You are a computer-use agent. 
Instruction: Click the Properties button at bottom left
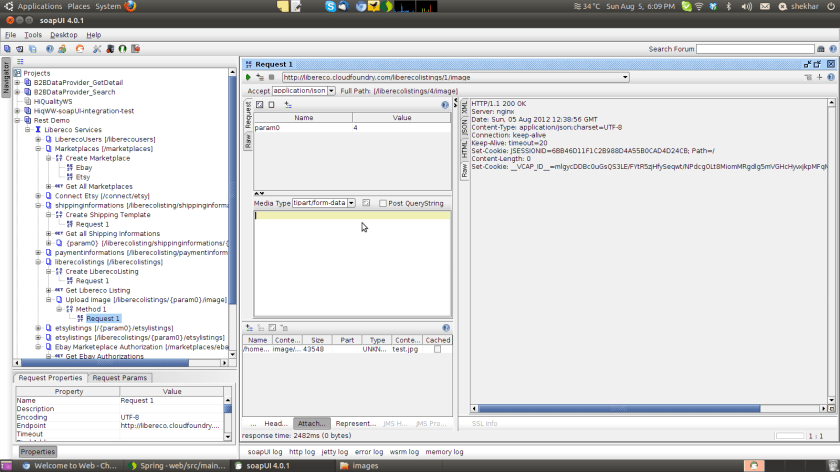pos(38,452)
